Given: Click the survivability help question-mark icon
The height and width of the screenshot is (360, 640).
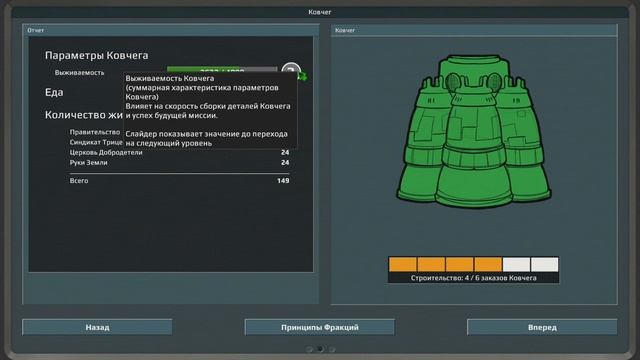Looking at the screenshot, I should pyautogui.click(x=291, y=68).
